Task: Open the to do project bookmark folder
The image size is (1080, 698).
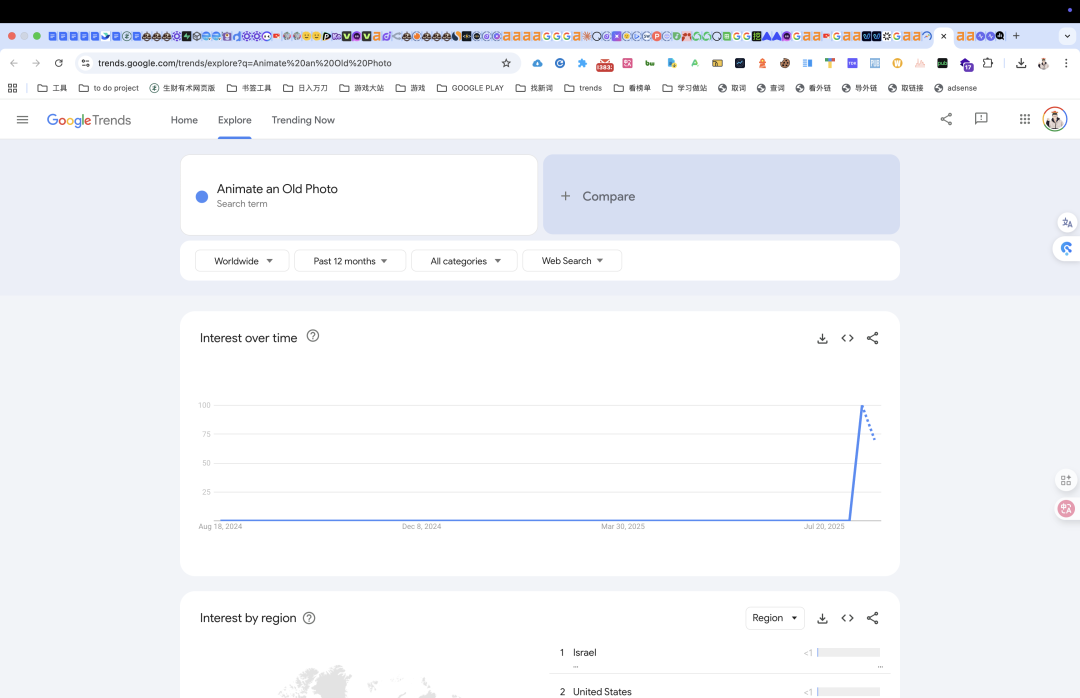Action: (109, 88)
